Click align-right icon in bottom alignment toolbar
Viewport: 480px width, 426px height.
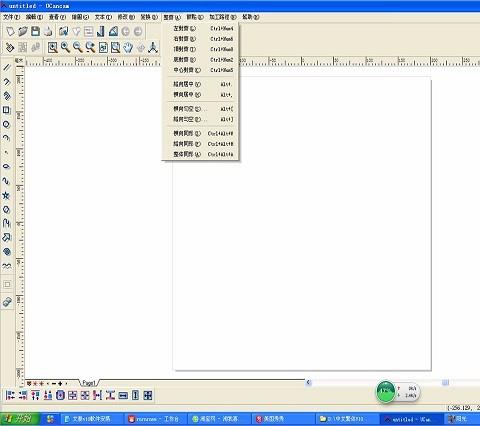[x=23, y=395]
